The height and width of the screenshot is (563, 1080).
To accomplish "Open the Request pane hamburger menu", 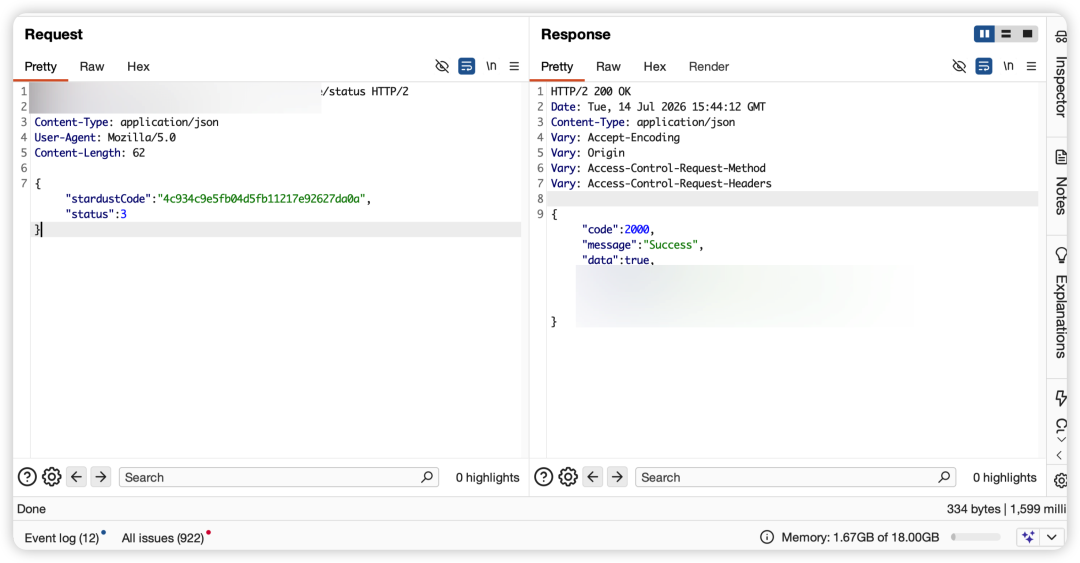I will click(514, 66).
